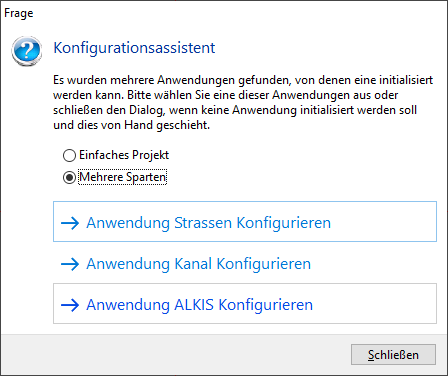Screen dimensions: 448x376
Task: Click the word Strassen in the first option
Action: (x=203, y=223)
